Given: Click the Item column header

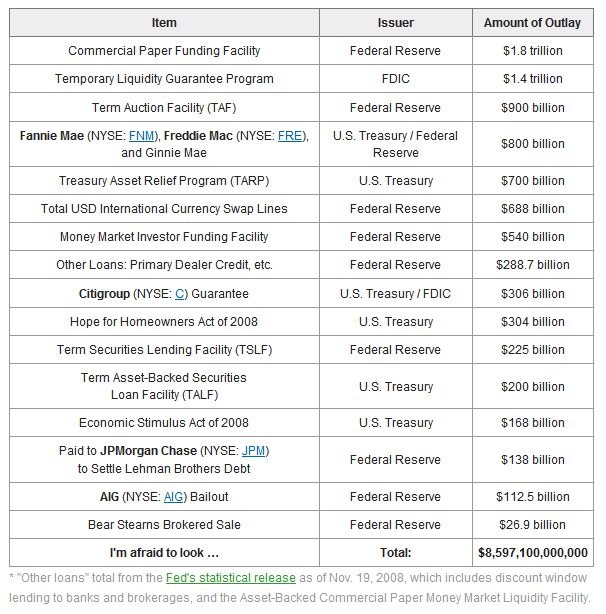Looking at the screenshot, I should pyautogui.click(x=164, y=23).
